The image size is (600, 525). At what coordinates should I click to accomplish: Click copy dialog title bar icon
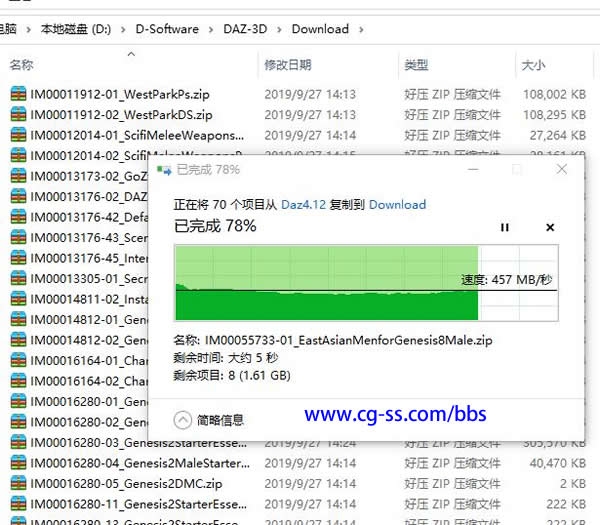[x=163, y=170]
